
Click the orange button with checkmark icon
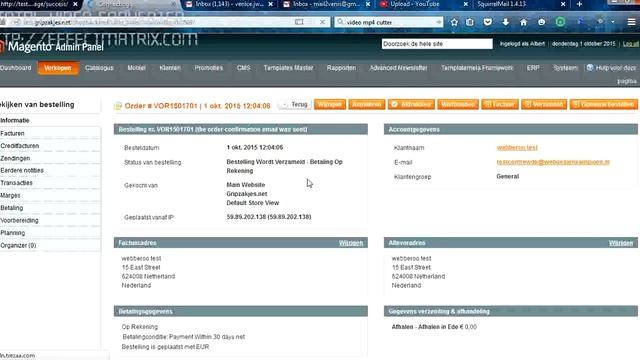[x=411, y=104]
